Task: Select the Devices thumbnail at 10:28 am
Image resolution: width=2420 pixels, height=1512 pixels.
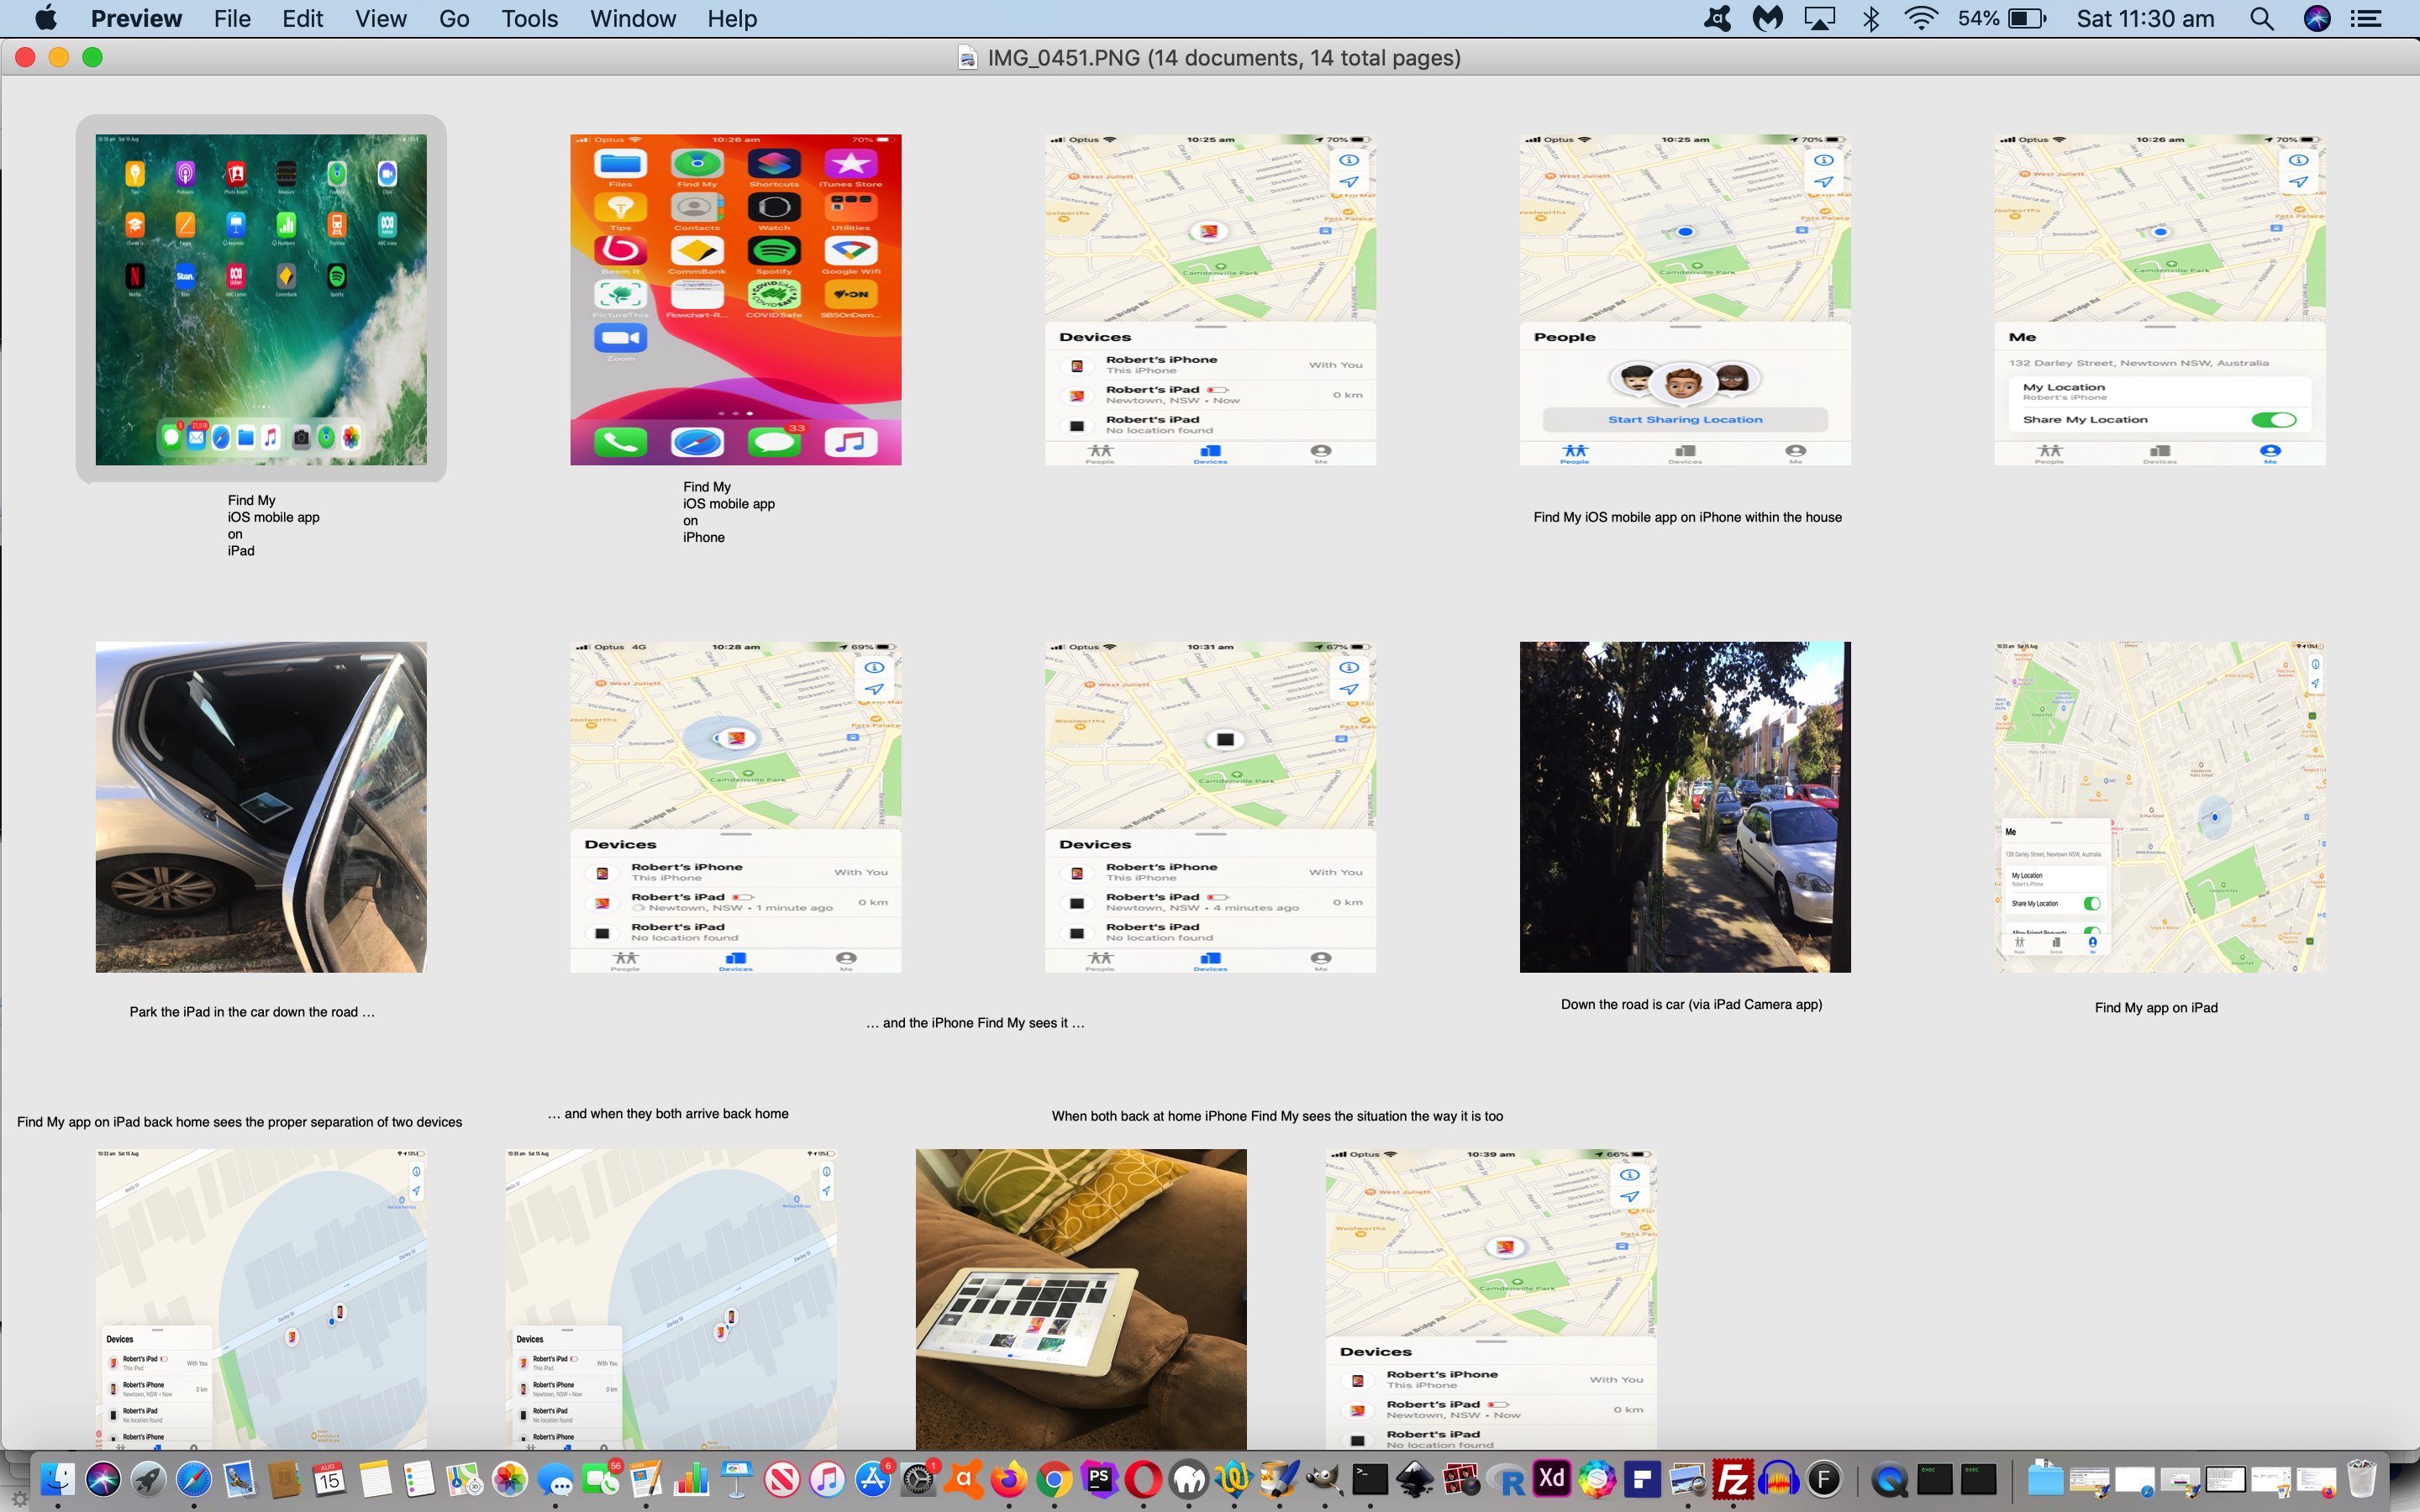Action: [736, 807]
